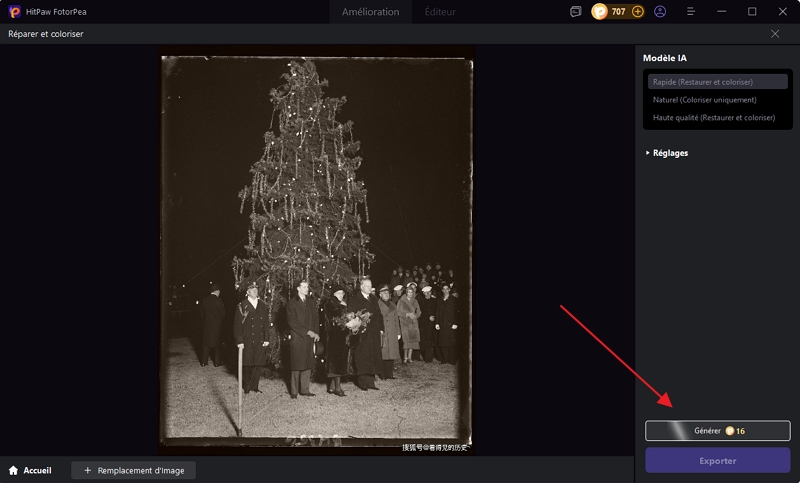Switch to the Amélioration tab
The height and width of the screenshot is (483, 800).
(x=370, y=12)
